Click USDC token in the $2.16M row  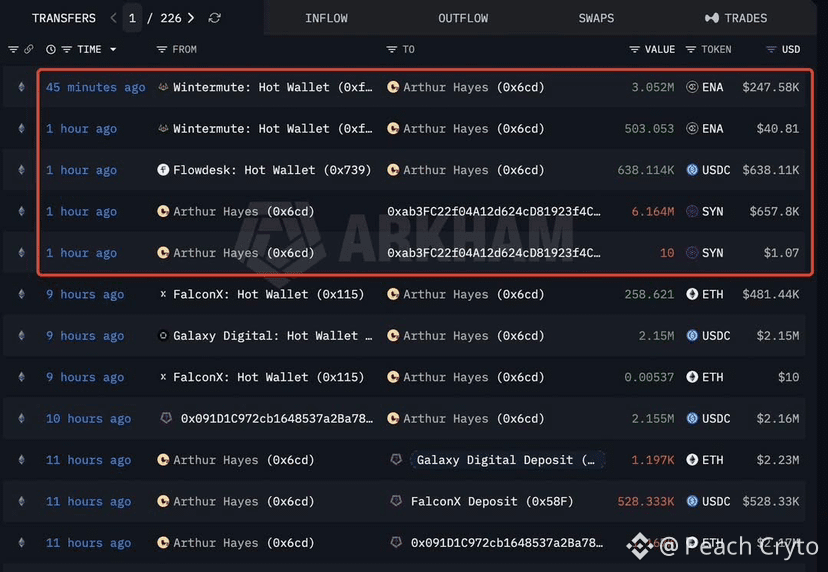pyautogui.click(x=708, y=418)
